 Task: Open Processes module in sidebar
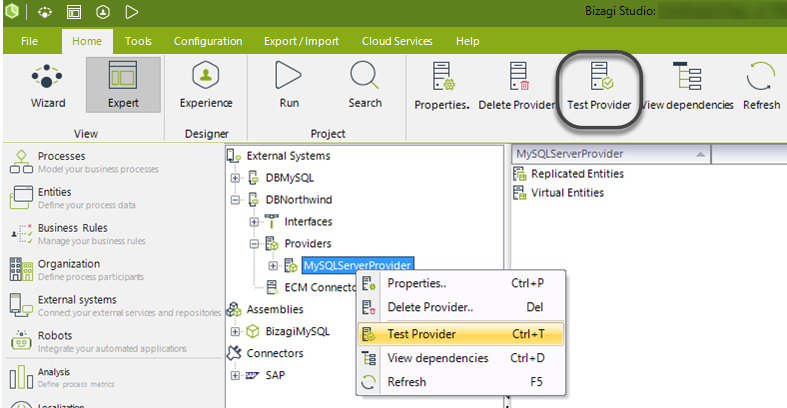(x=113, y=162)
